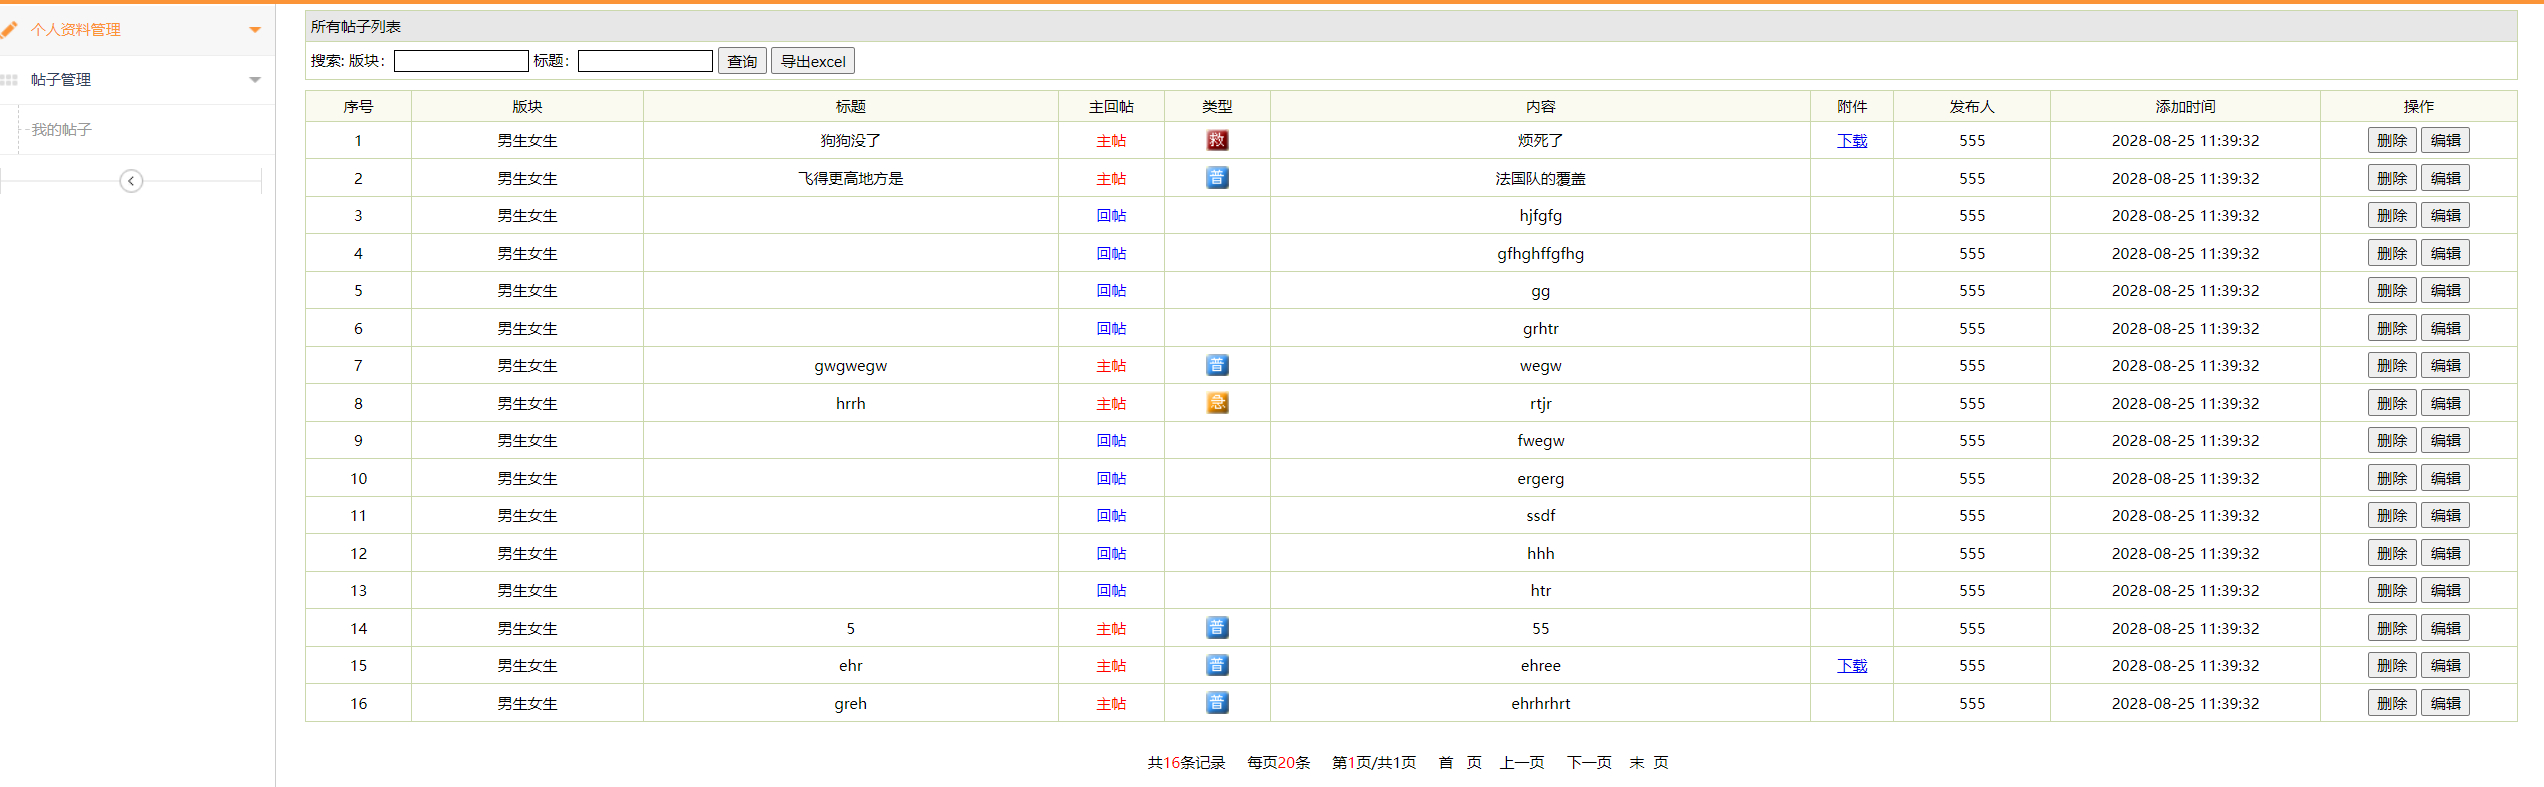Edit the ergerg reply

click(2445, 478)
